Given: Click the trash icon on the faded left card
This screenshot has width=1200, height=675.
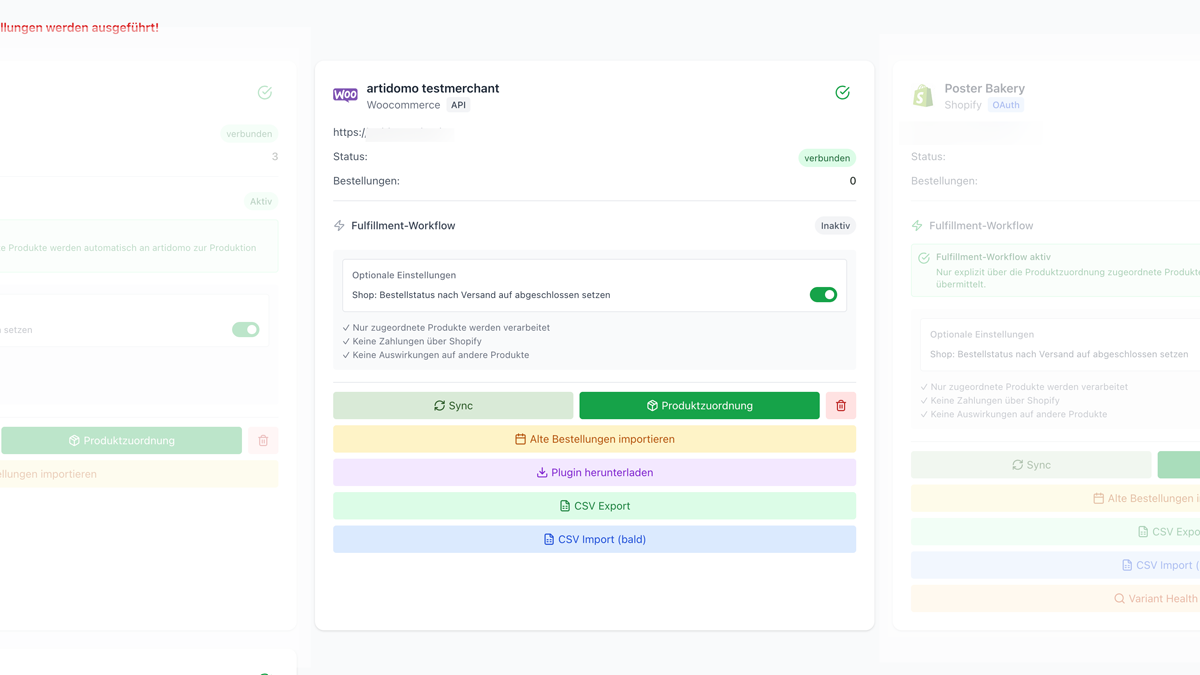Looking at the screenshot, I should point(263,440).
